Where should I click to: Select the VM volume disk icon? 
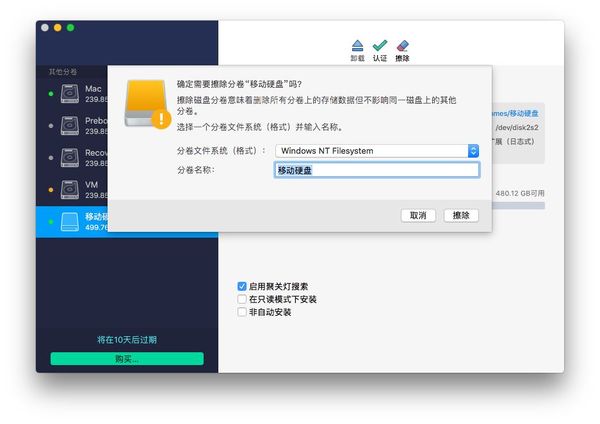coord(70,190)
